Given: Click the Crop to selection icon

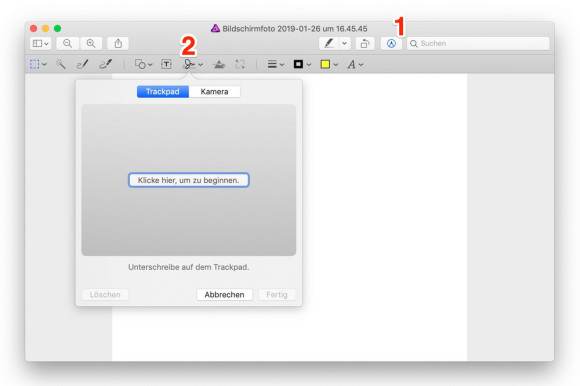Looking at the screenshot, I should click(240, 64).
